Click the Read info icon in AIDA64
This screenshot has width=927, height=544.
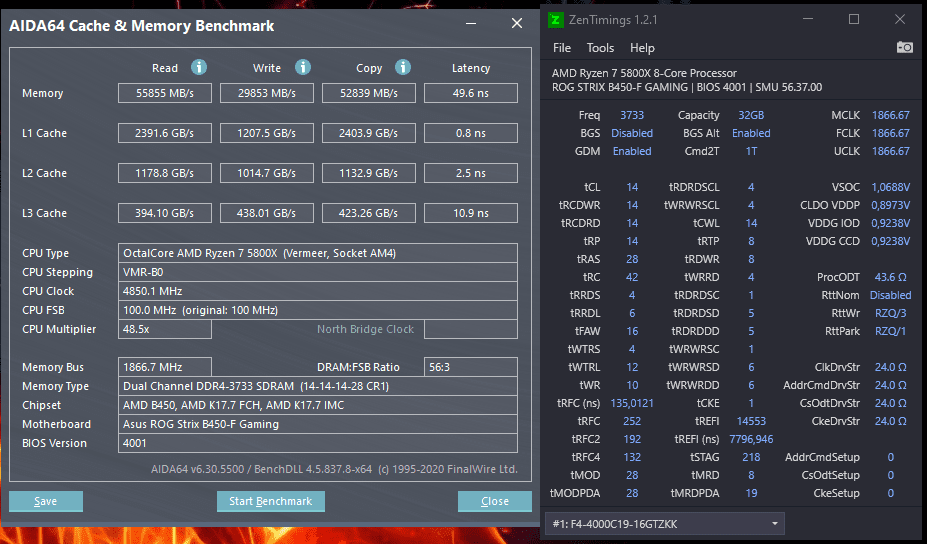click(199, 67)
